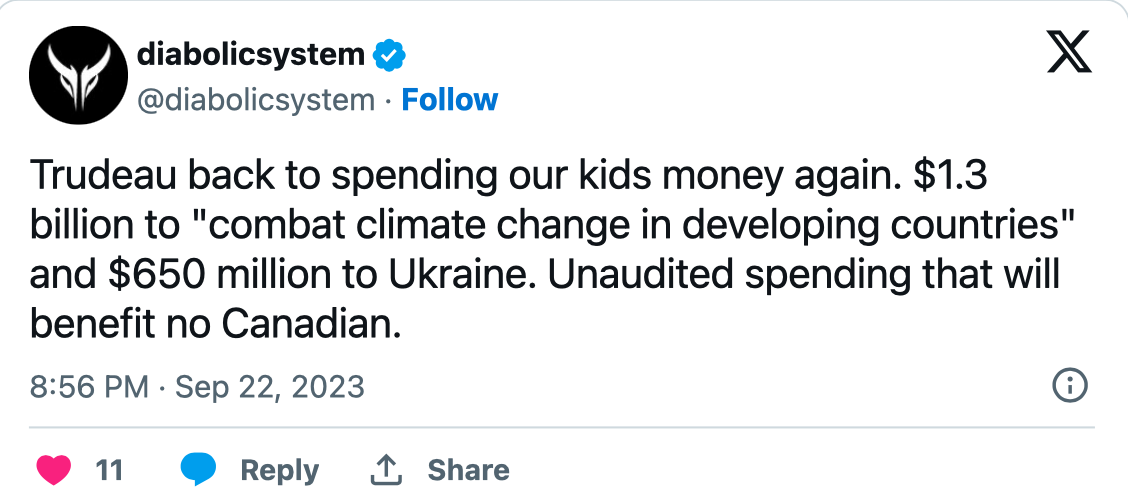Click the Sep 22, 2023 date
Image resolution: width=1128 pixels, height=502 pixels.
coord(270,386)
